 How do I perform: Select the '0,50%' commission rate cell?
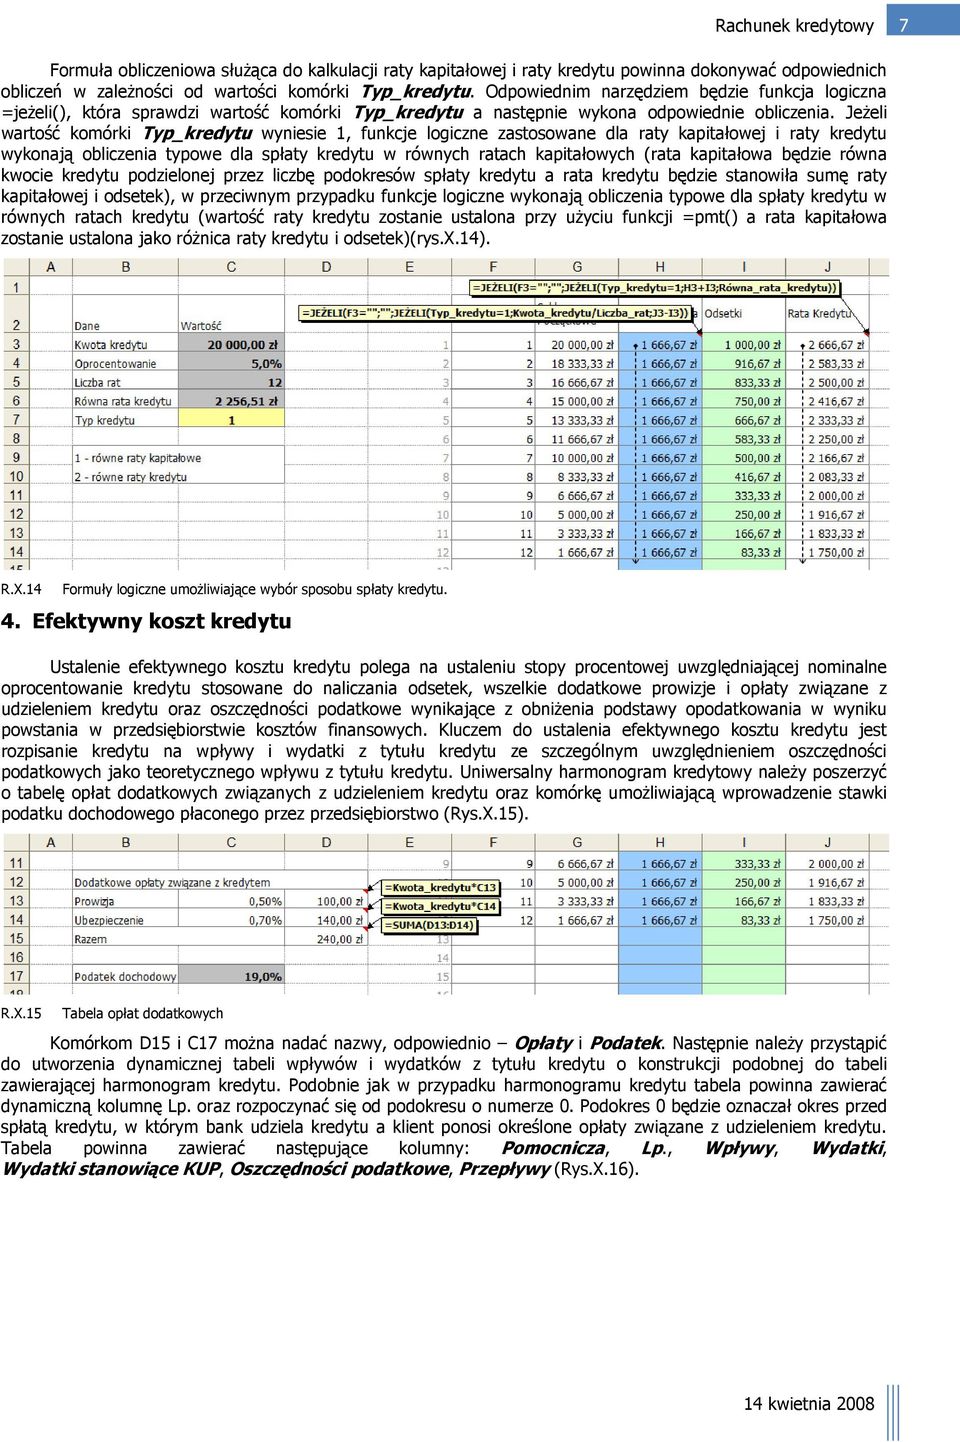(x=231, y=901)
